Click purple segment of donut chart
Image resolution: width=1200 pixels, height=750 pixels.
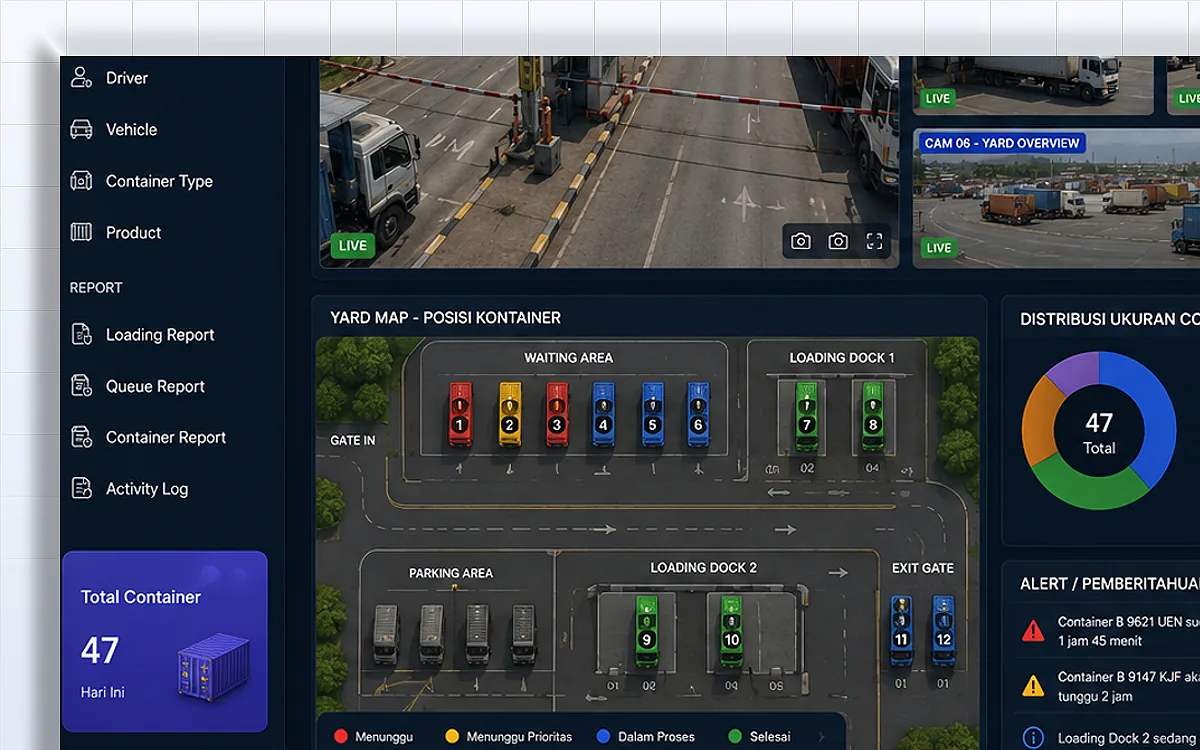click(x=1074, y=371)
